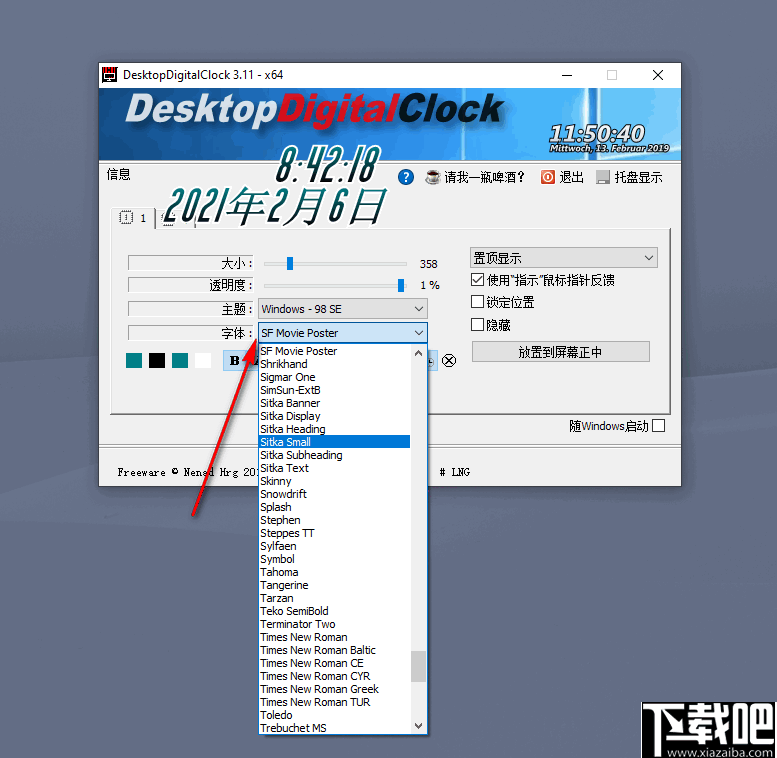Viewport: 777px width, 758px height.
Task: Click the tray display icon
Action: 603,177
